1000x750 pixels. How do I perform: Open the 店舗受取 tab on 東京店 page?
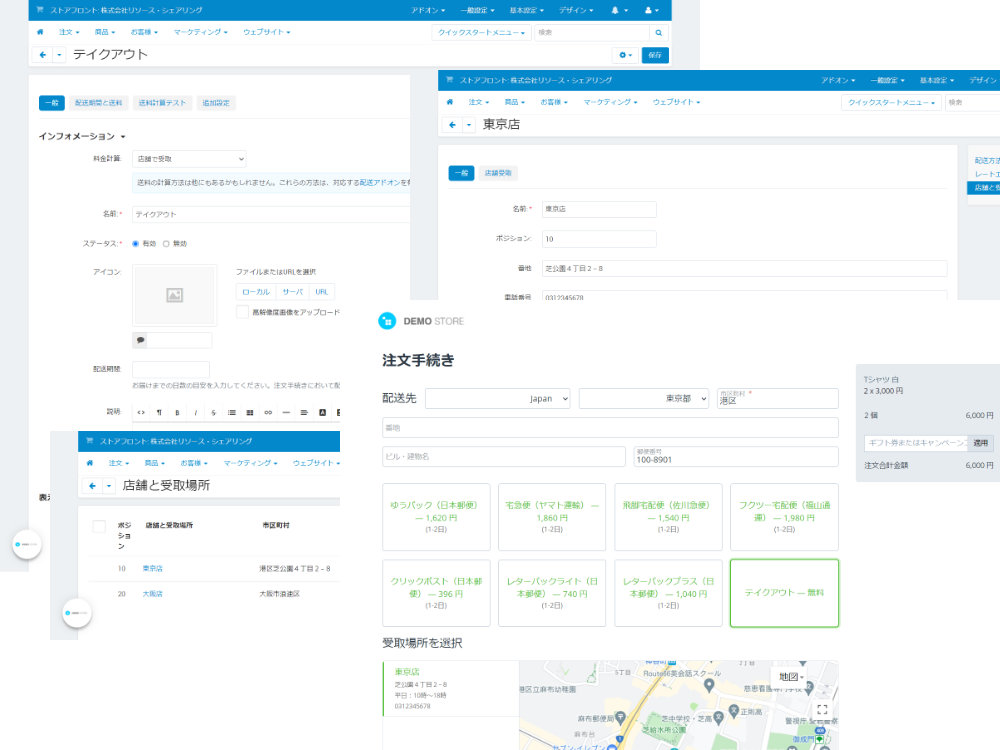pos(497,173)
